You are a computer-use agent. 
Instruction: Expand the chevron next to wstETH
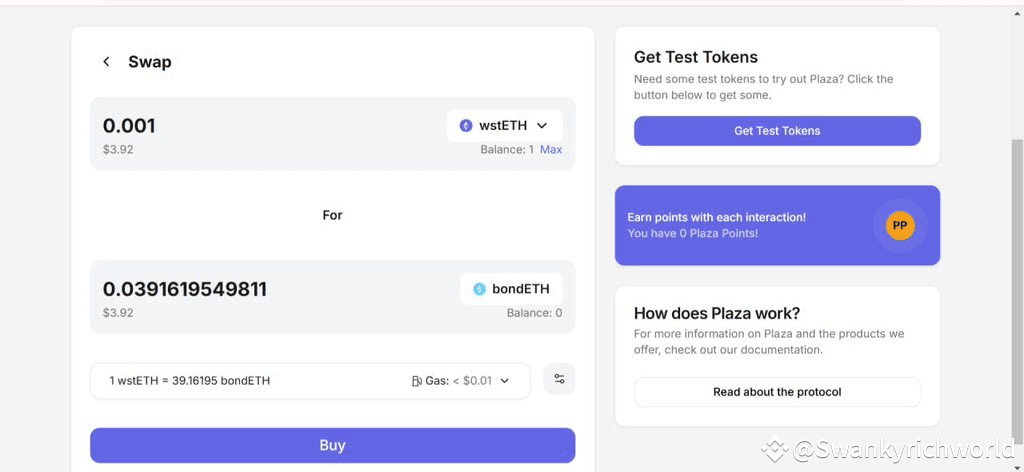542,126
